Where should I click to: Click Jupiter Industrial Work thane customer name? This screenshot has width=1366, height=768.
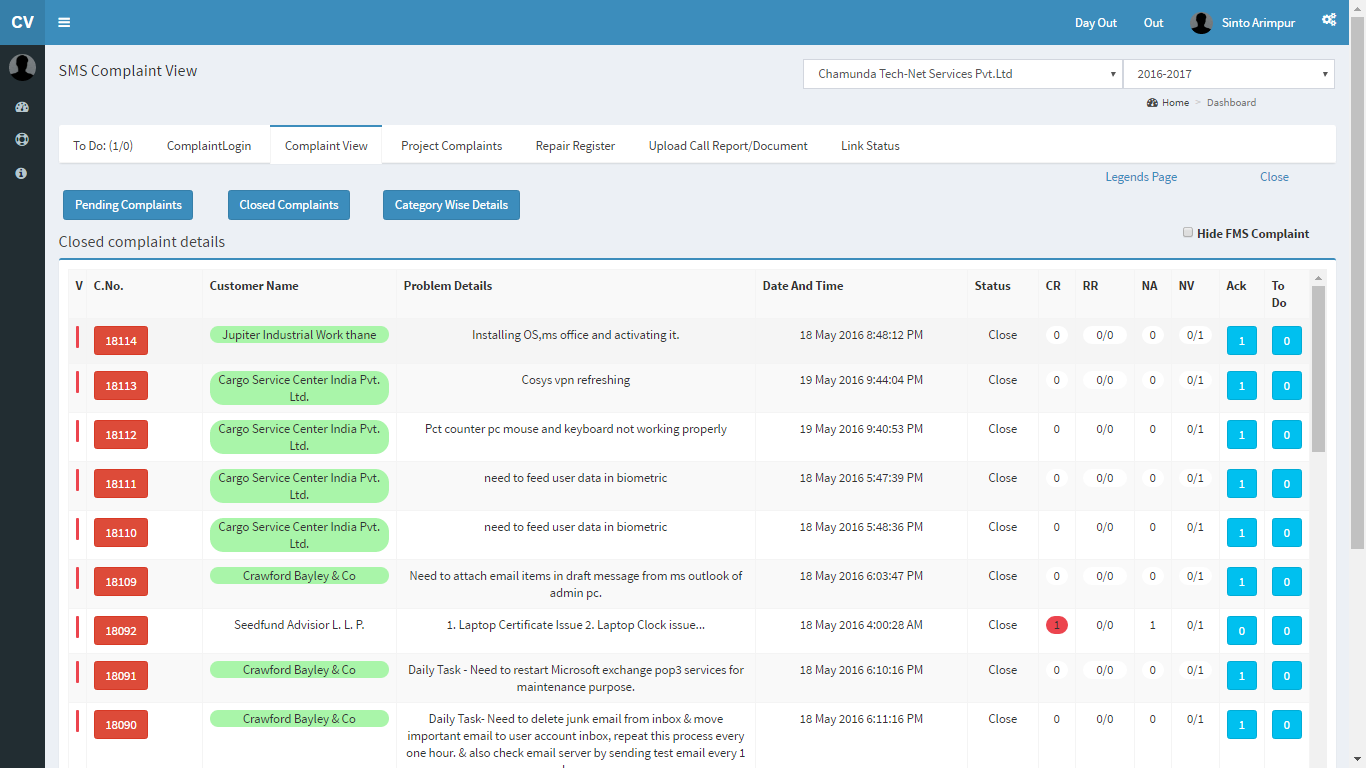(299, 335)
